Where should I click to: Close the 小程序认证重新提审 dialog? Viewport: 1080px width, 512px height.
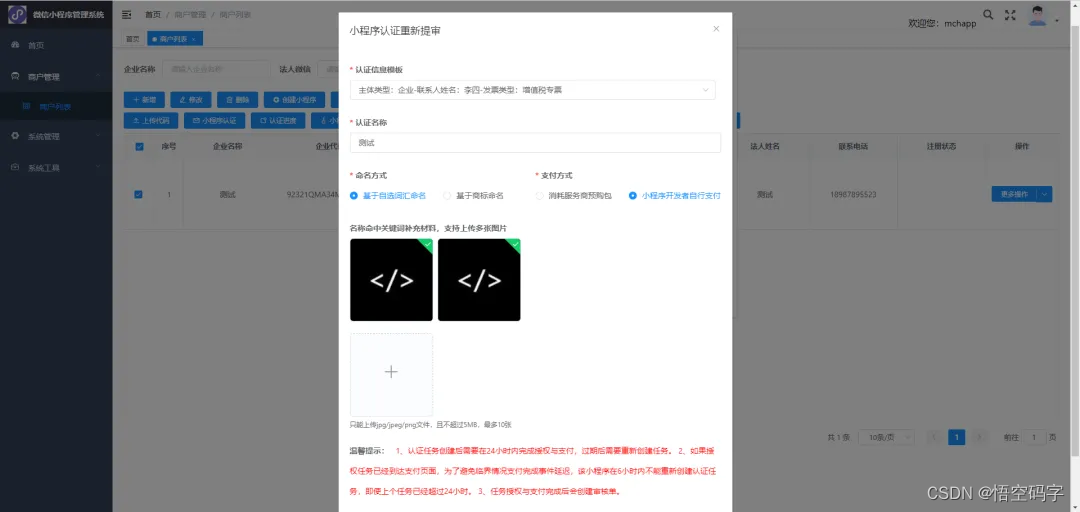point(716,29)
